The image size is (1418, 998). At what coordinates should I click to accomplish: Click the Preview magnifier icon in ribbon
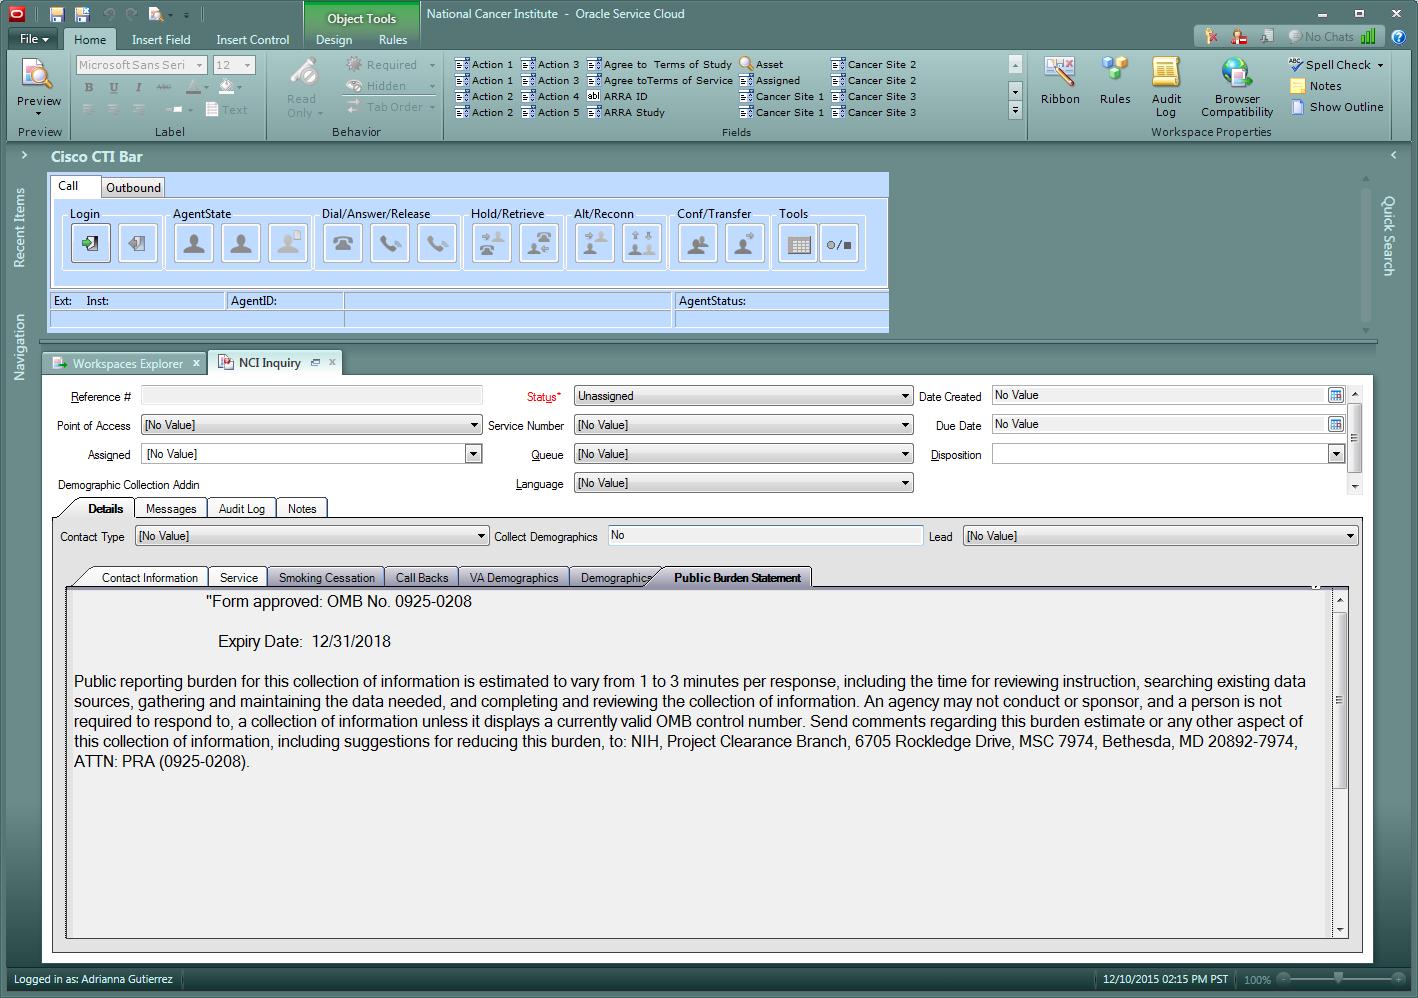[x=38, y=76]
